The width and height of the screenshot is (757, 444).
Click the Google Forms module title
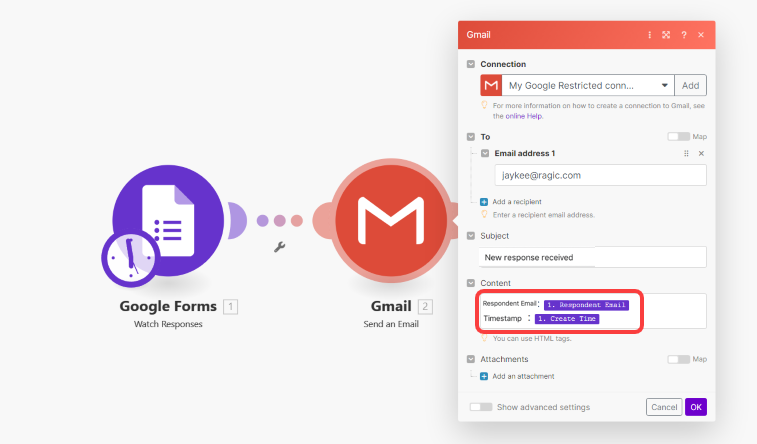coord(168,306)
